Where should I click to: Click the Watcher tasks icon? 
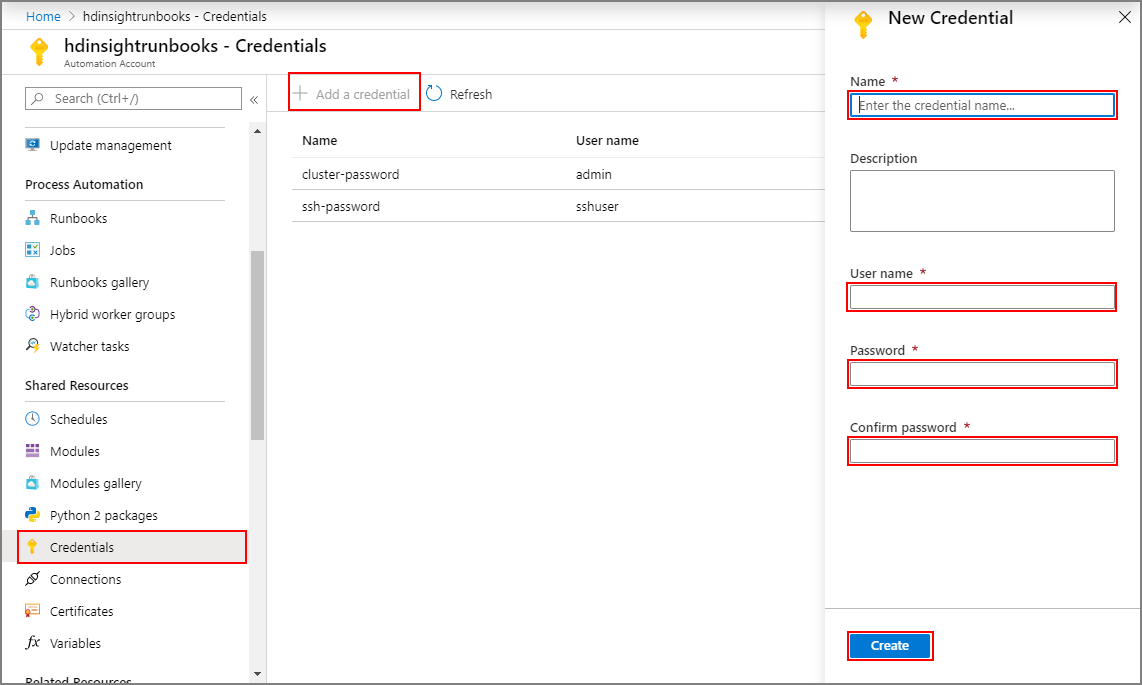click(32, 346)
